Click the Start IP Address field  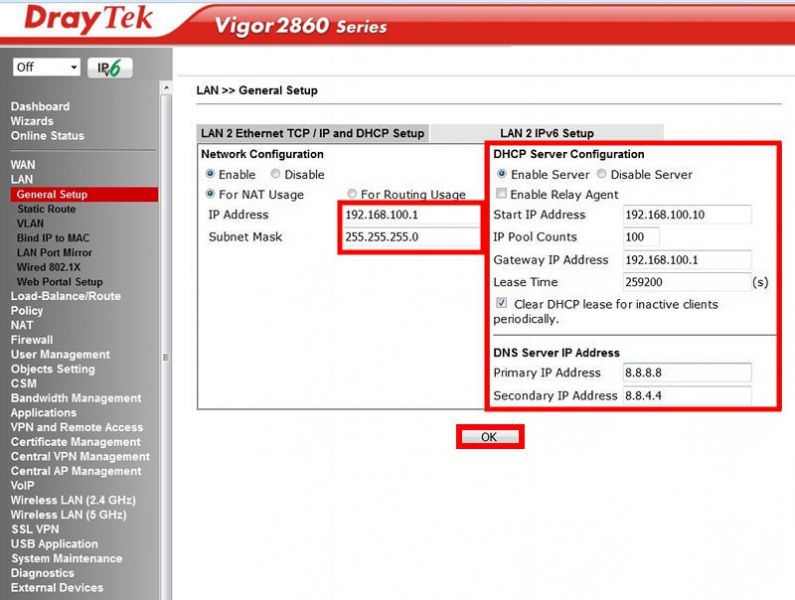pyautogui.click(x=687, y=215)
